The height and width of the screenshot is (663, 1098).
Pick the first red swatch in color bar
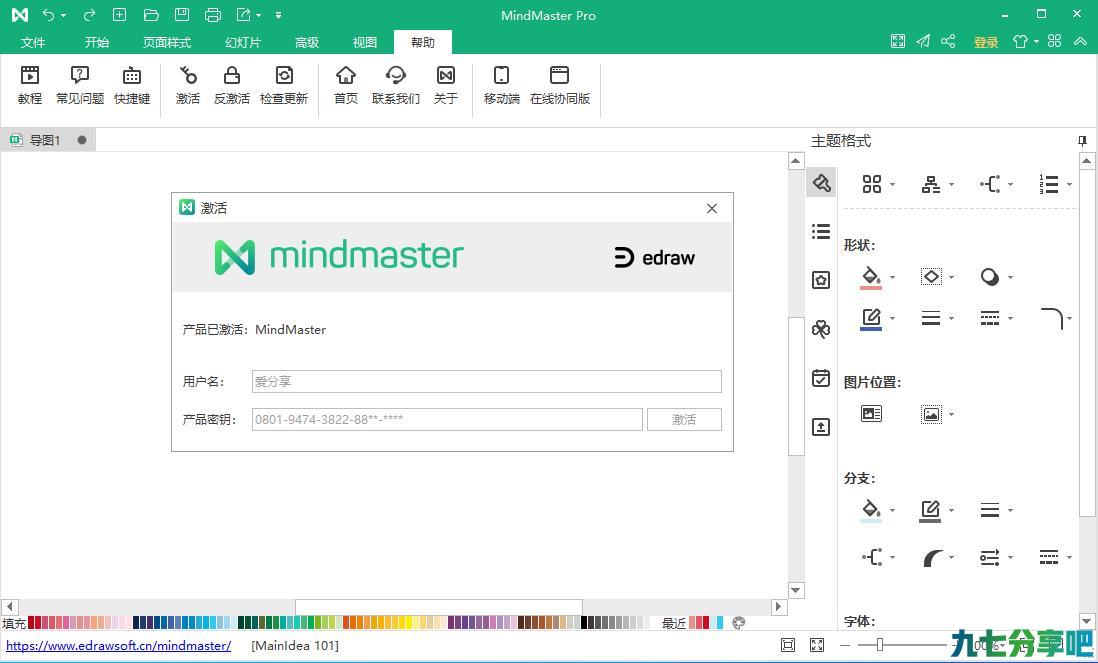click(x=31, y=622)
